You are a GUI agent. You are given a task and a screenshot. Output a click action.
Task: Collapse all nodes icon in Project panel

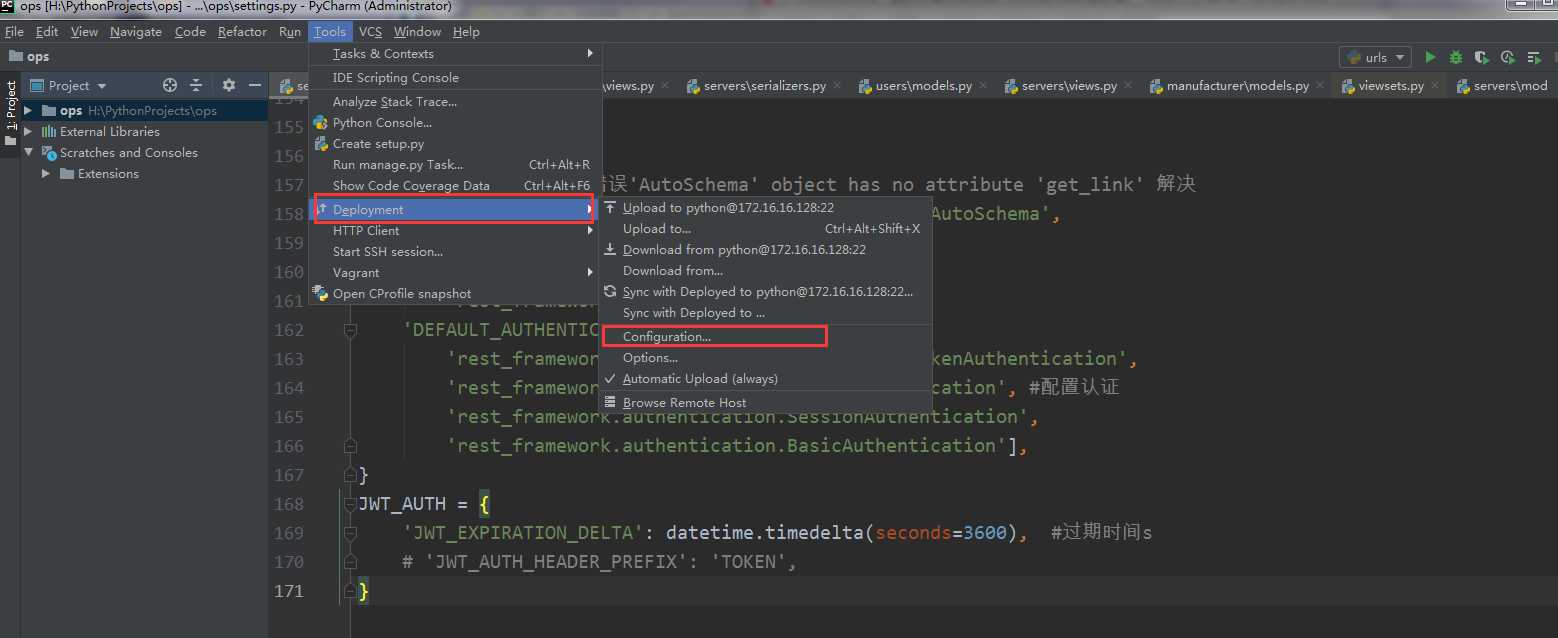click(196, 85)
